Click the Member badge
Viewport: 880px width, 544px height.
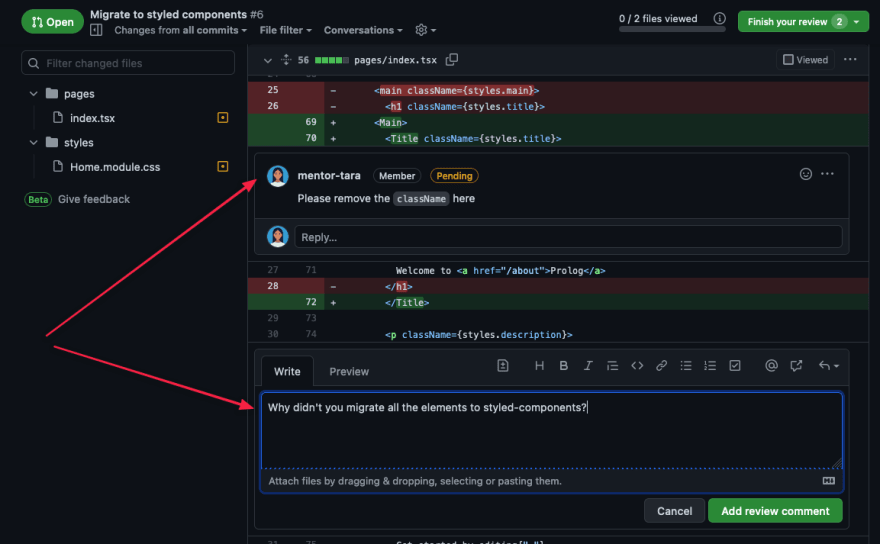point(397,176)
